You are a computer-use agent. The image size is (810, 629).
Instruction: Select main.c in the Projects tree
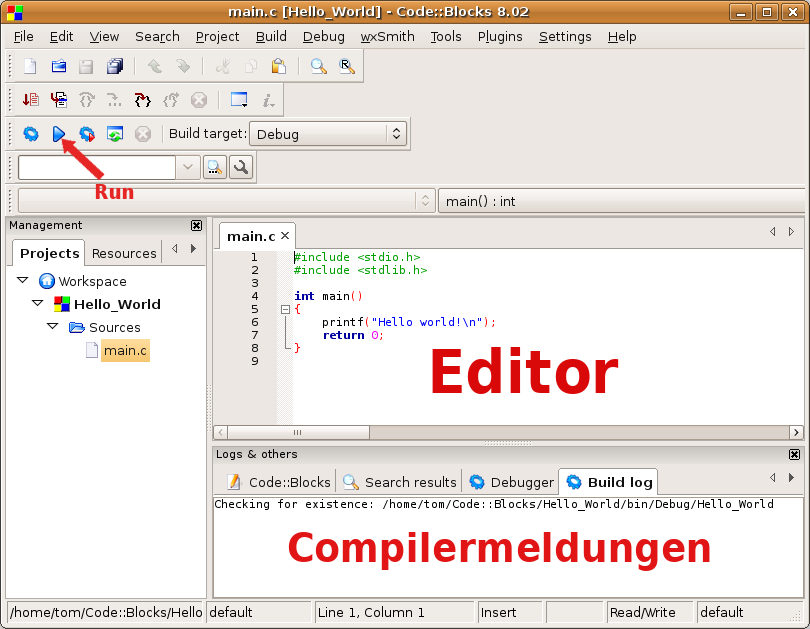tap(126, 351)
